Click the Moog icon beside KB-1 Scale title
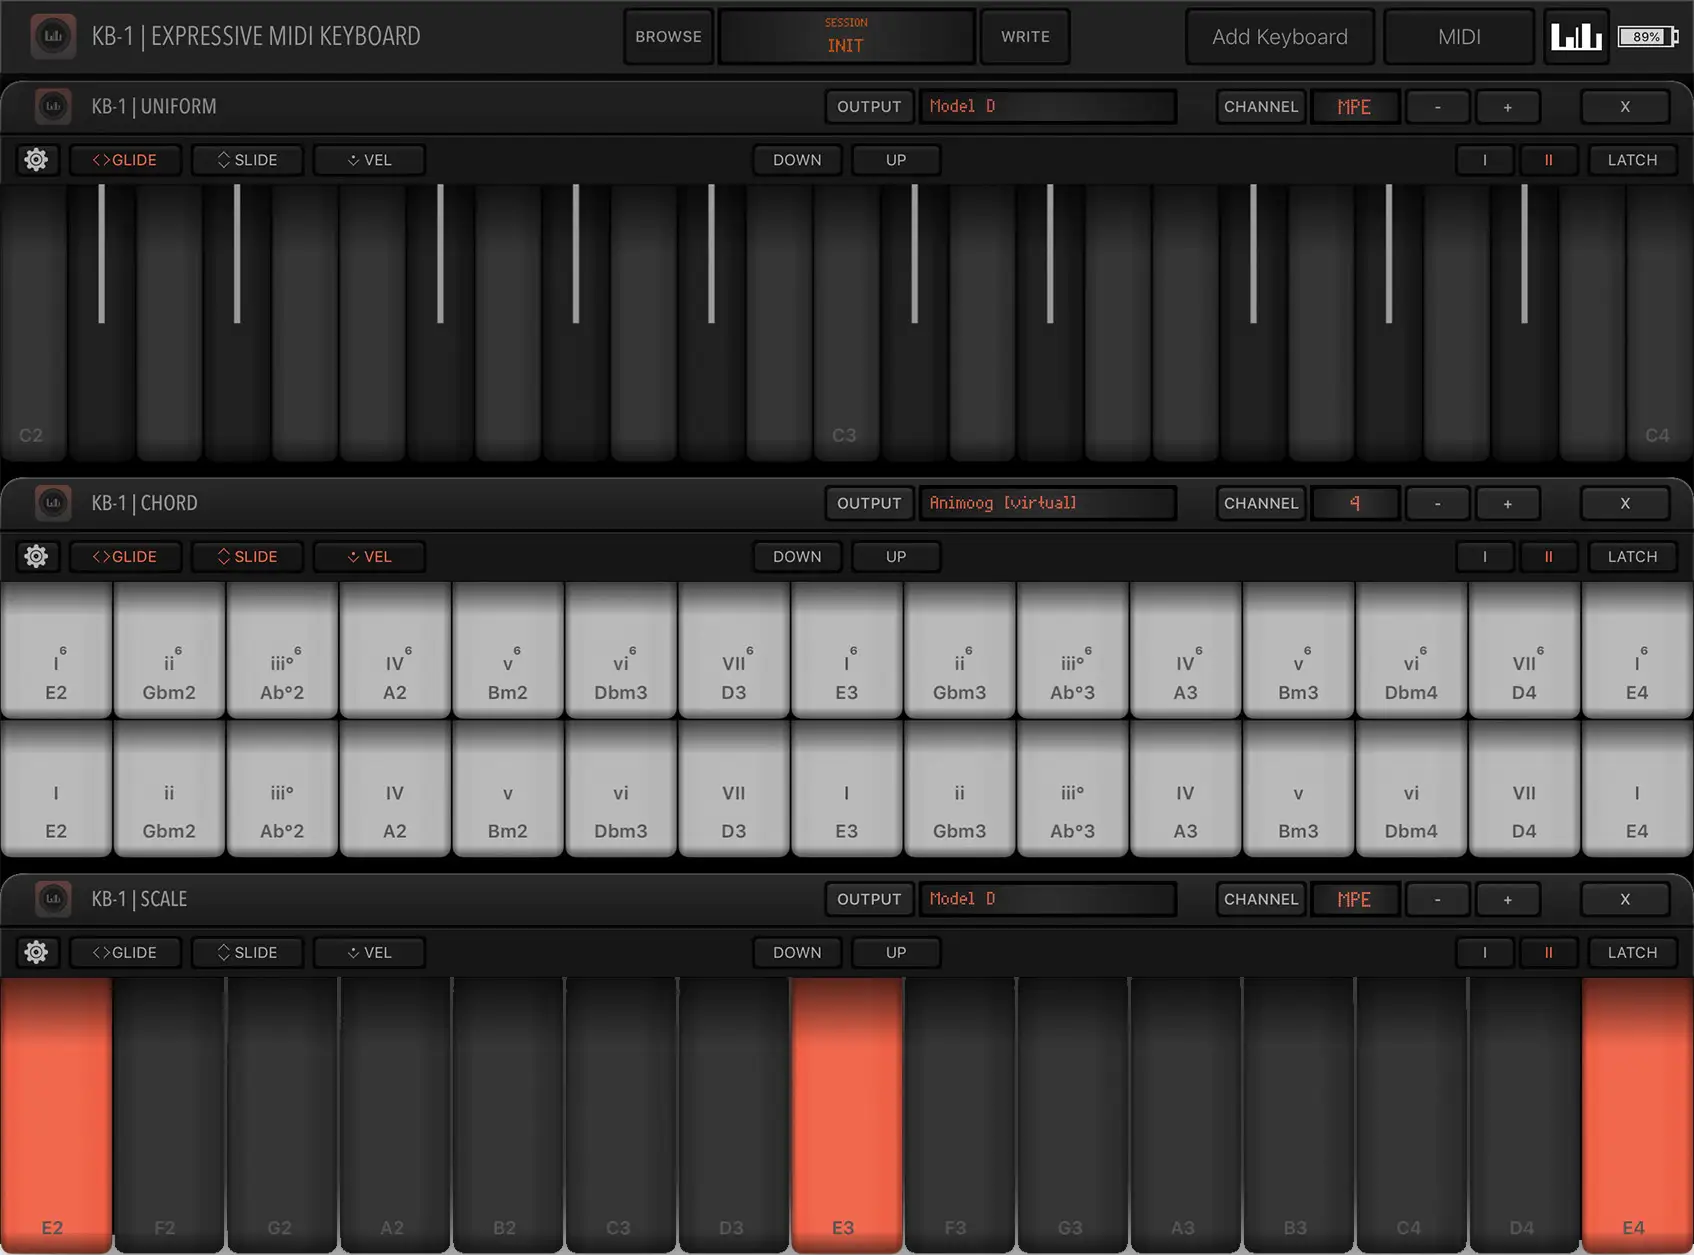This screenshot has width=1694, height=1255. (x=53, y=899)
